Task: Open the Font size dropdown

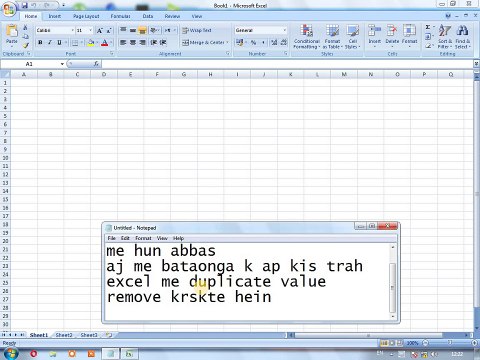Action: click(90, 30)
